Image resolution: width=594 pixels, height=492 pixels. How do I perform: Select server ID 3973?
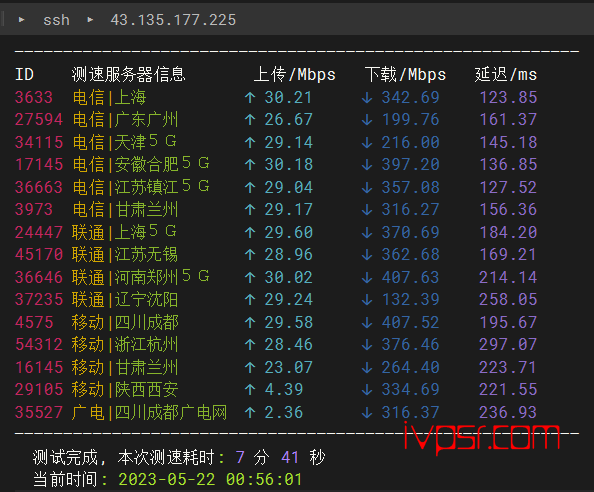point(34,209)
